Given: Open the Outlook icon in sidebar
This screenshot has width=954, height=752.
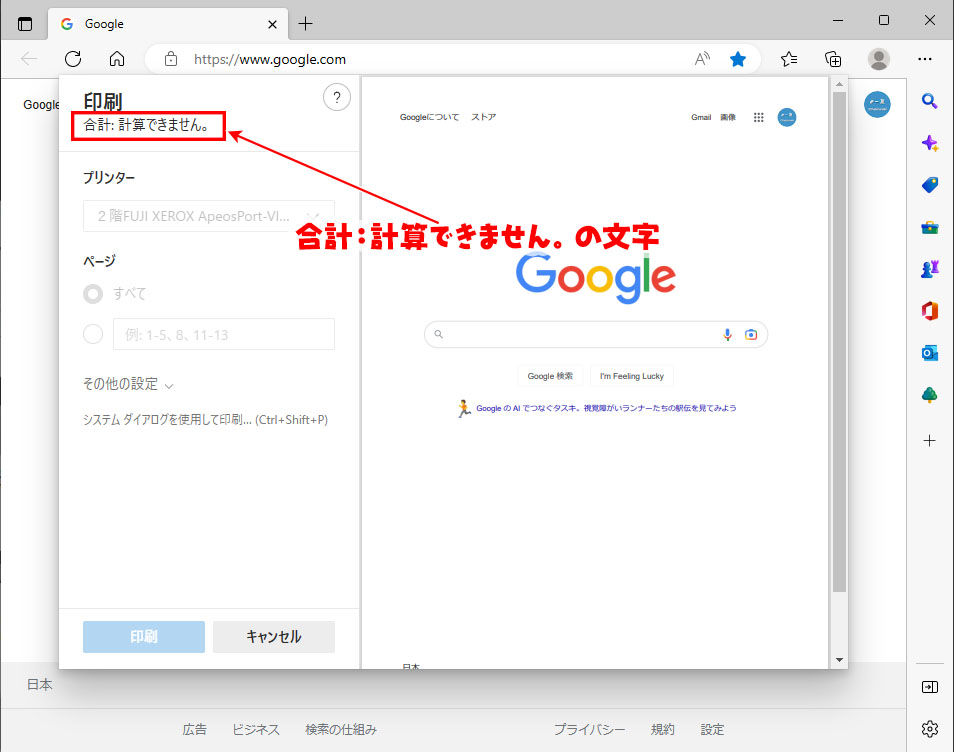Looking at the screenshot, I should pyautogui.click(x=929, y=353).
